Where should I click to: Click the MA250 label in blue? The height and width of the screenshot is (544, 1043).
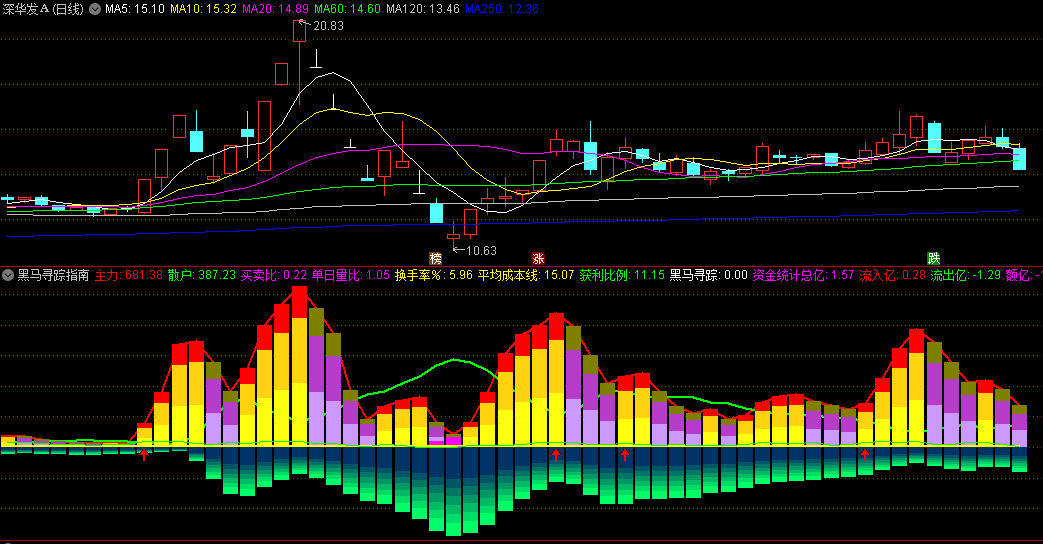[502, 9]
